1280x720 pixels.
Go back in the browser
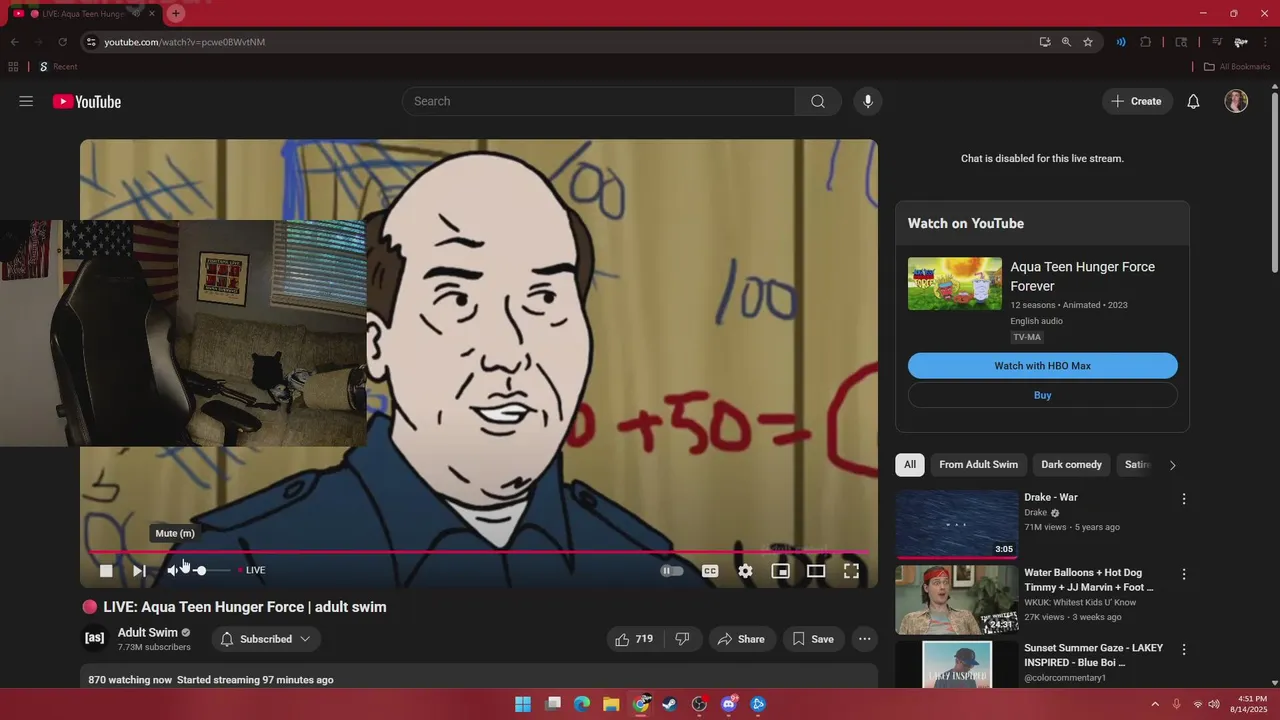pyautogui.click(x=14, y=42)
